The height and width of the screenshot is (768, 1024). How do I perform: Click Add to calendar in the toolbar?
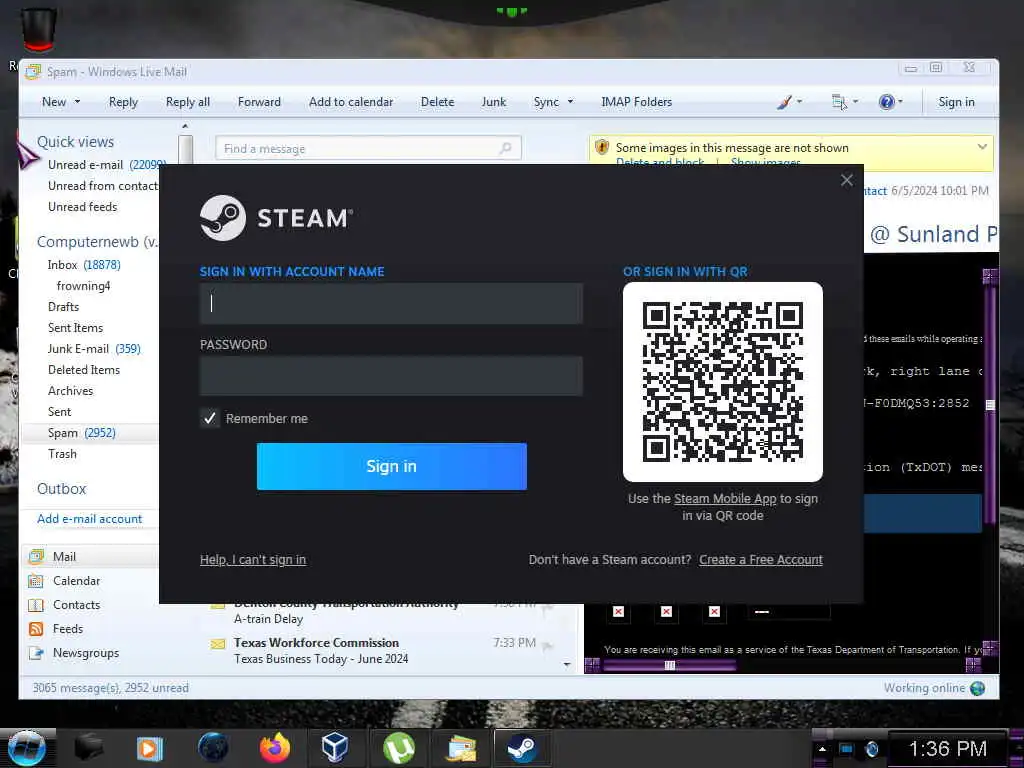[351, 102]
